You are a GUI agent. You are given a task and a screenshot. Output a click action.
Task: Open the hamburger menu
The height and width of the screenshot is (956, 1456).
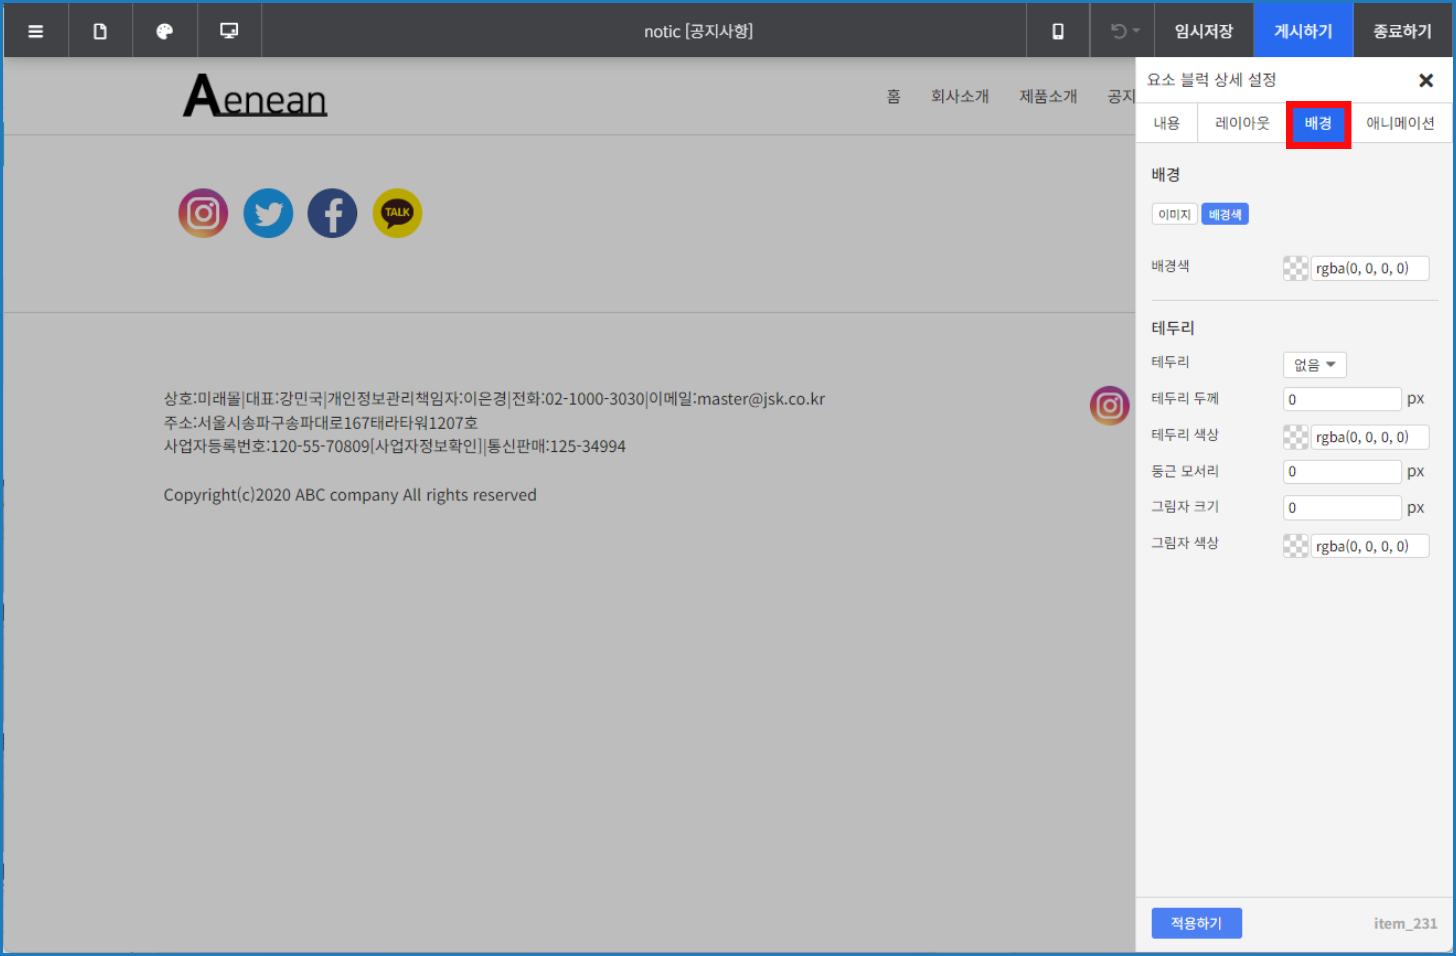(35, 30)
